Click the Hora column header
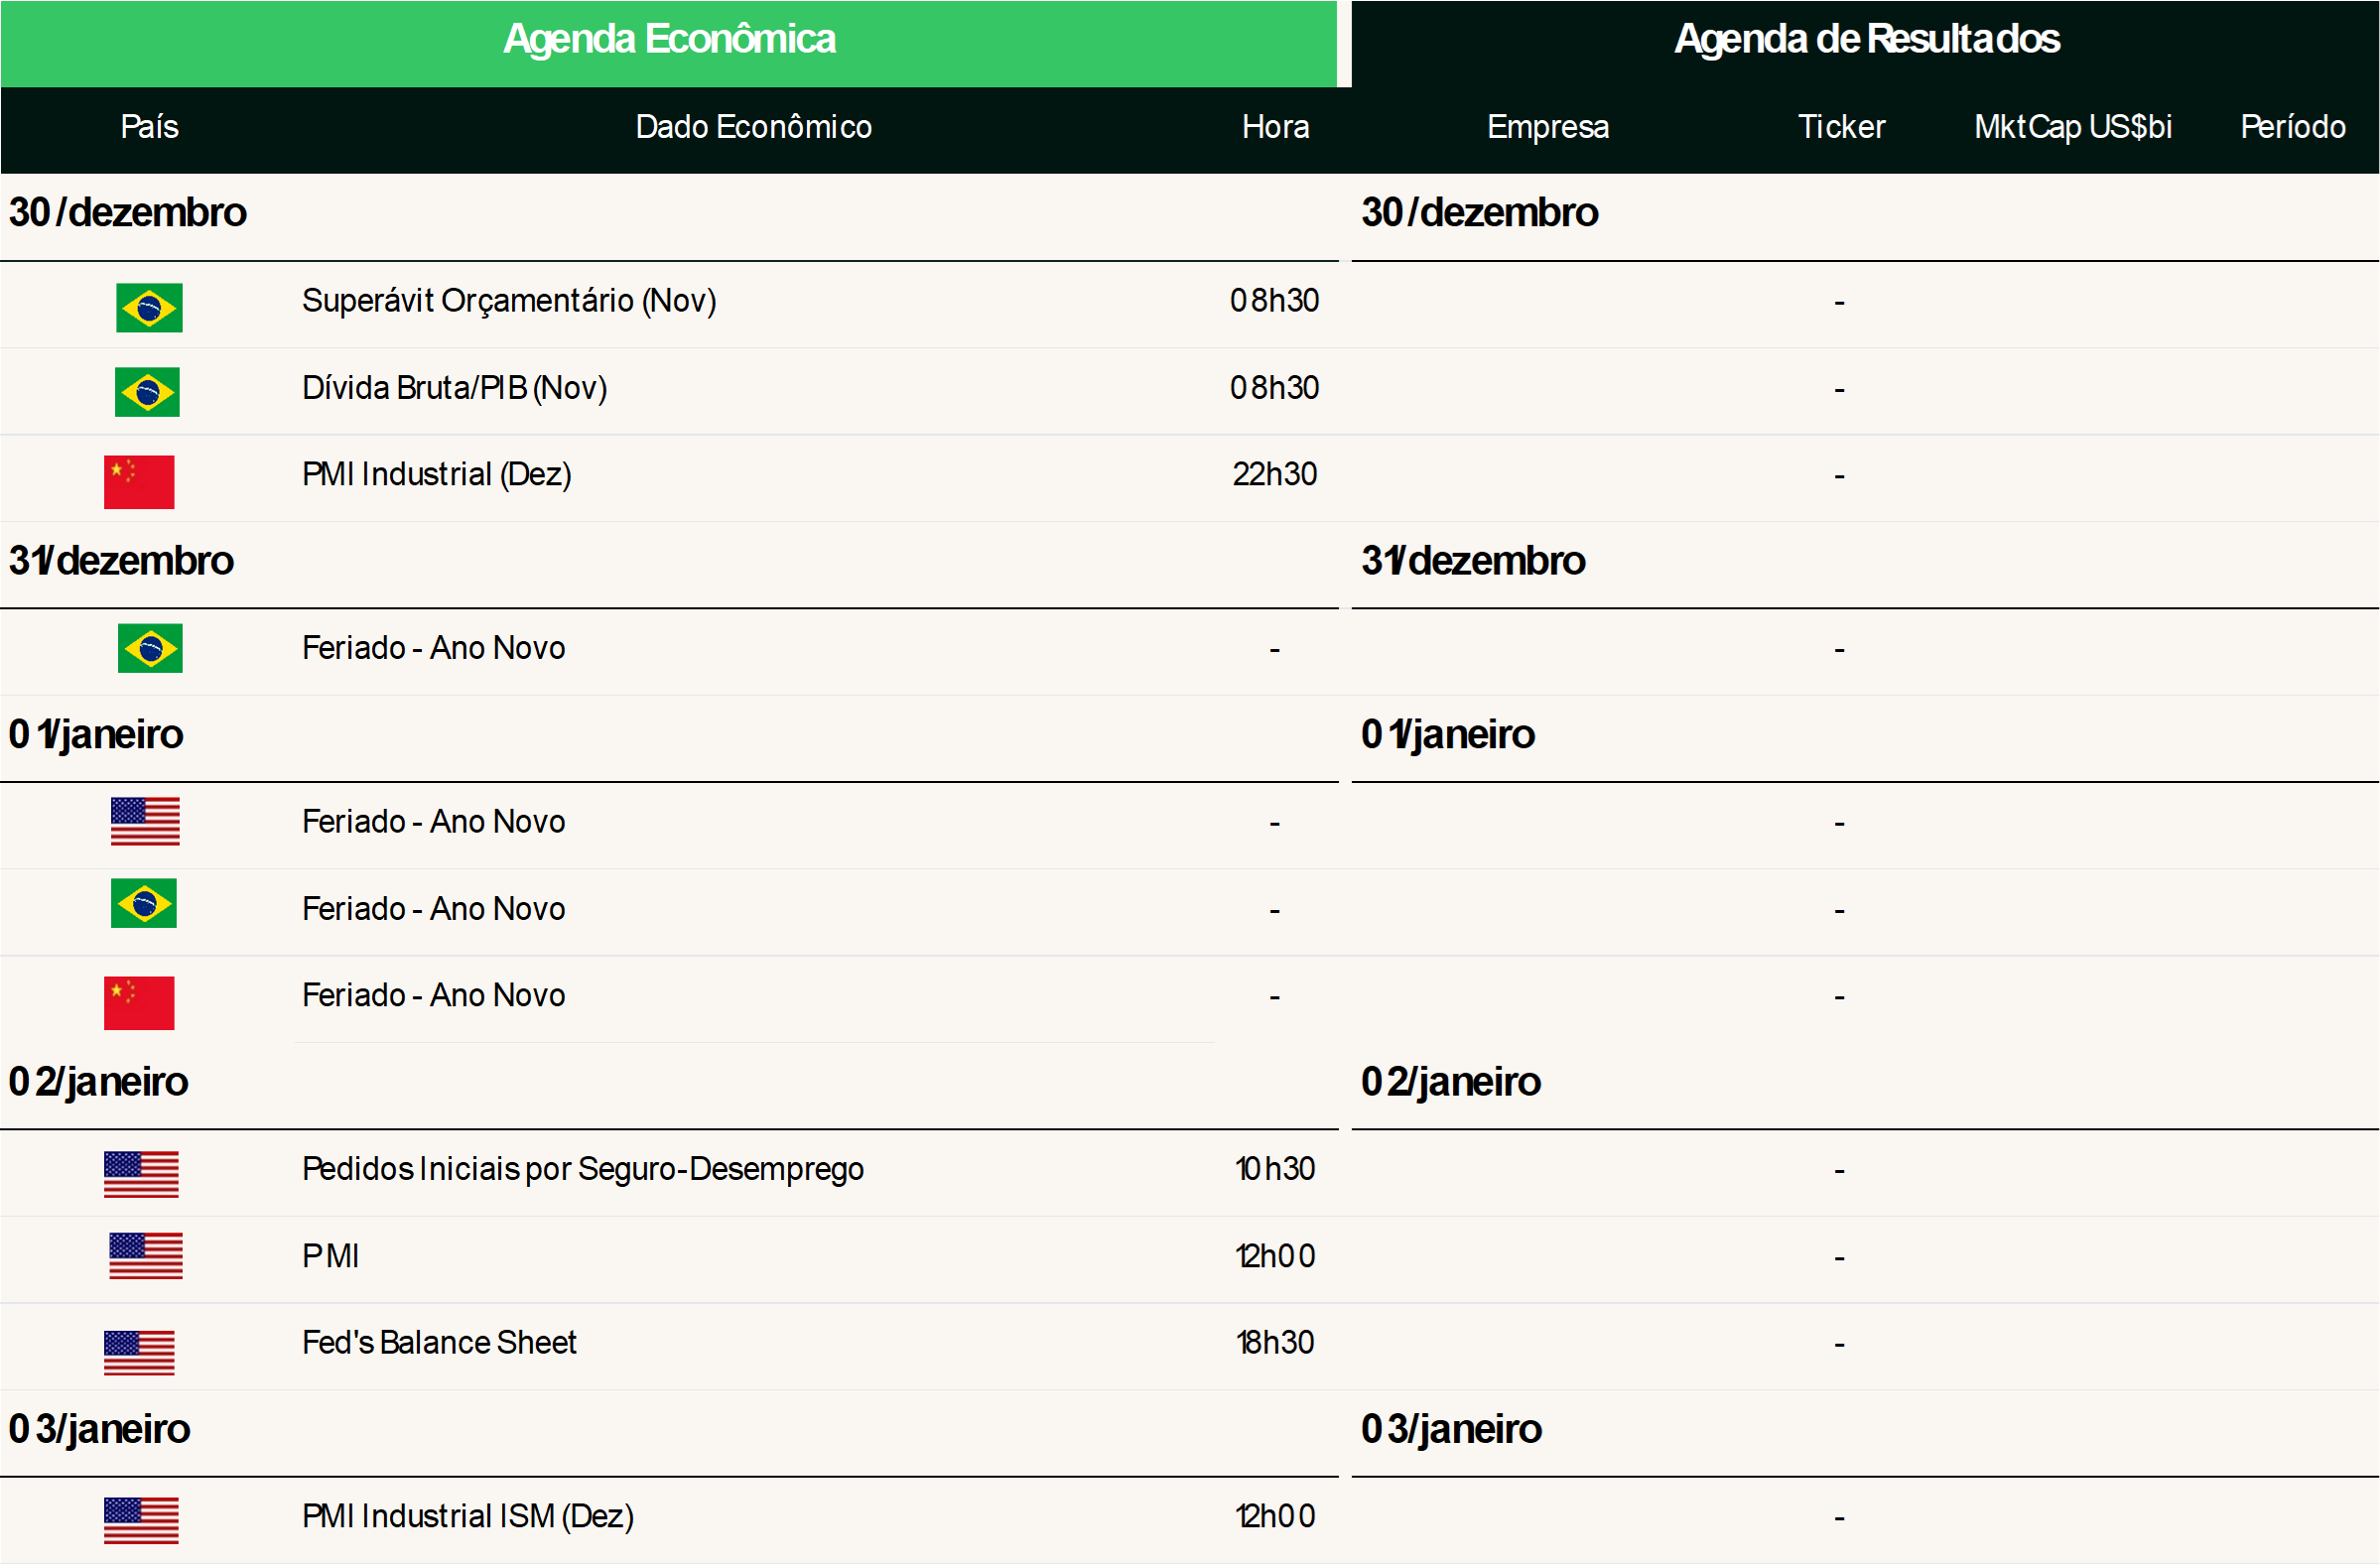Image resolution: width=2380 pixels, height=1565 pixels. pos(1275,127)
